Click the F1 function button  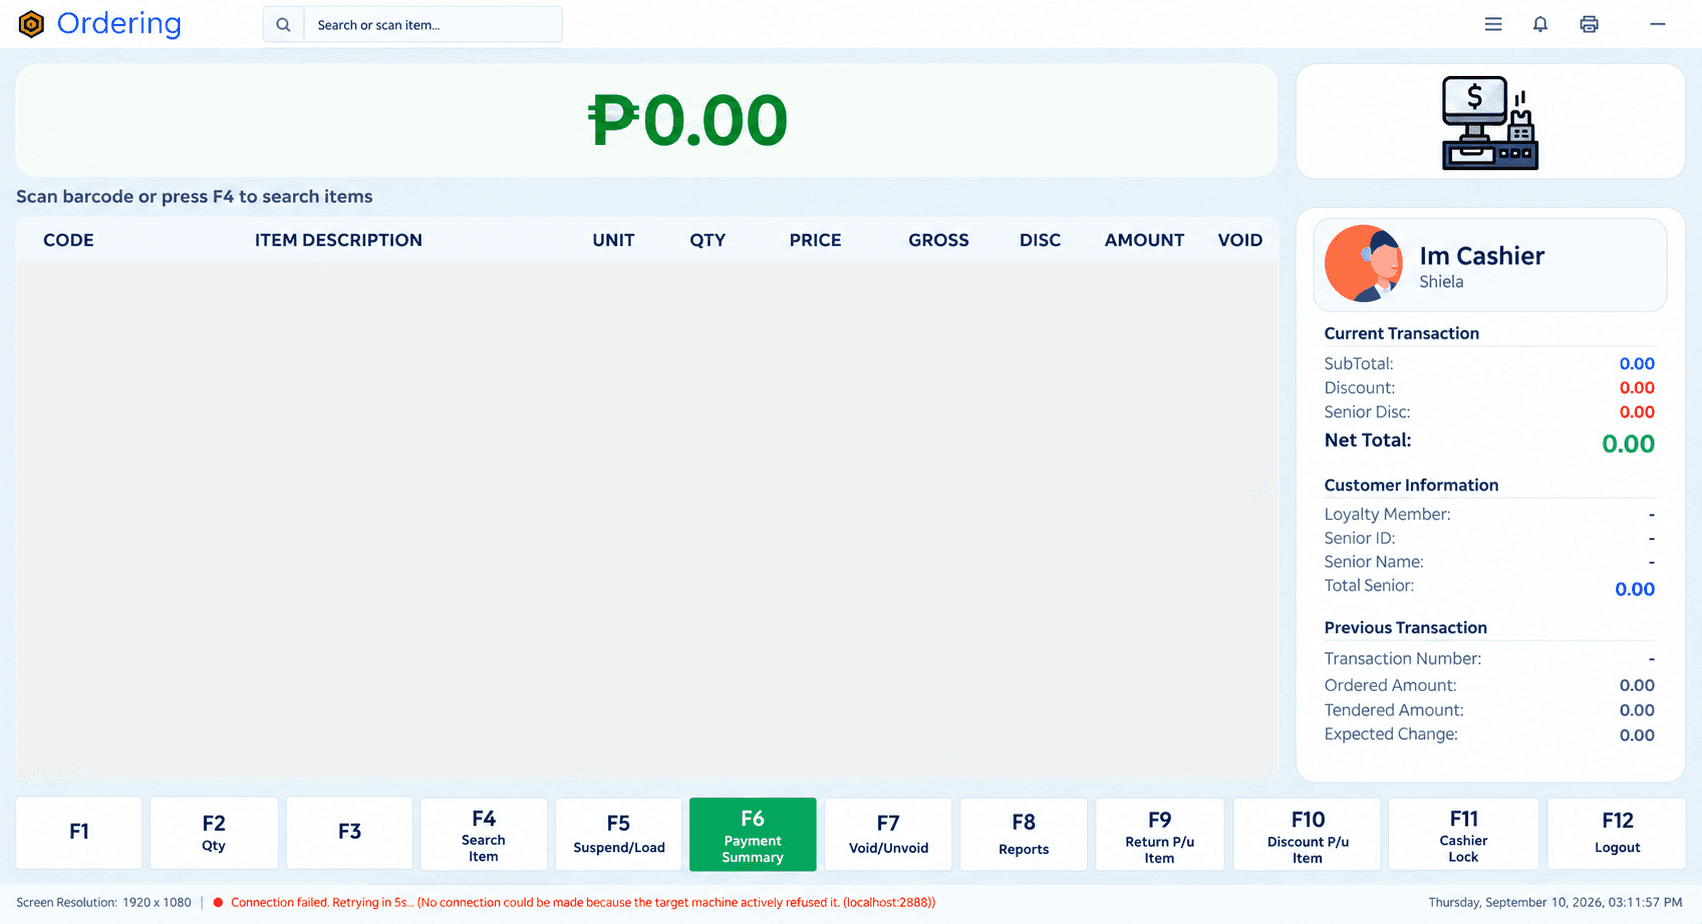coord(79,833)
